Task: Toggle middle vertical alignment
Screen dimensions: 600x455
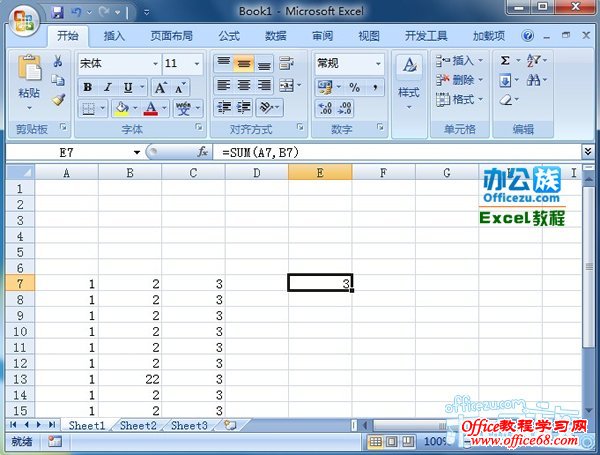Action: click(244, 63)
